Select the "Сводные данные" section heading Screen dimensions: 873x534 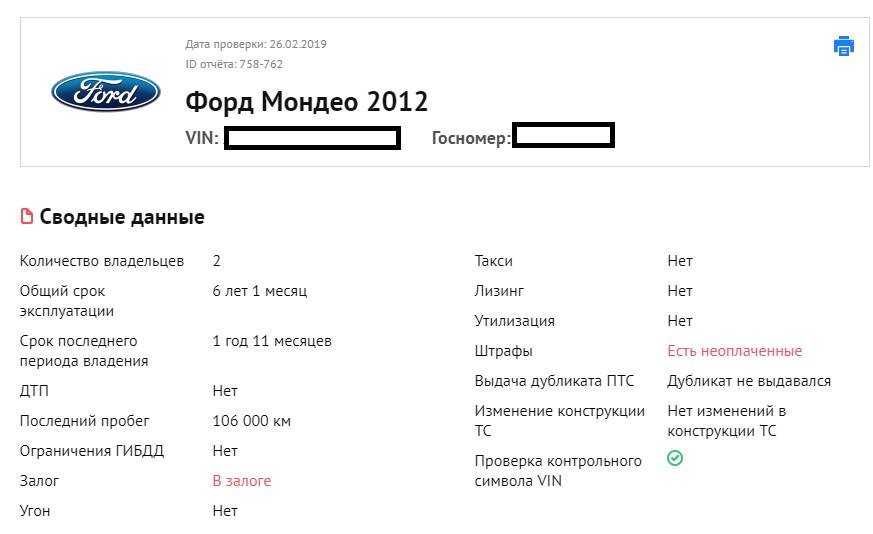pos(122,217)
